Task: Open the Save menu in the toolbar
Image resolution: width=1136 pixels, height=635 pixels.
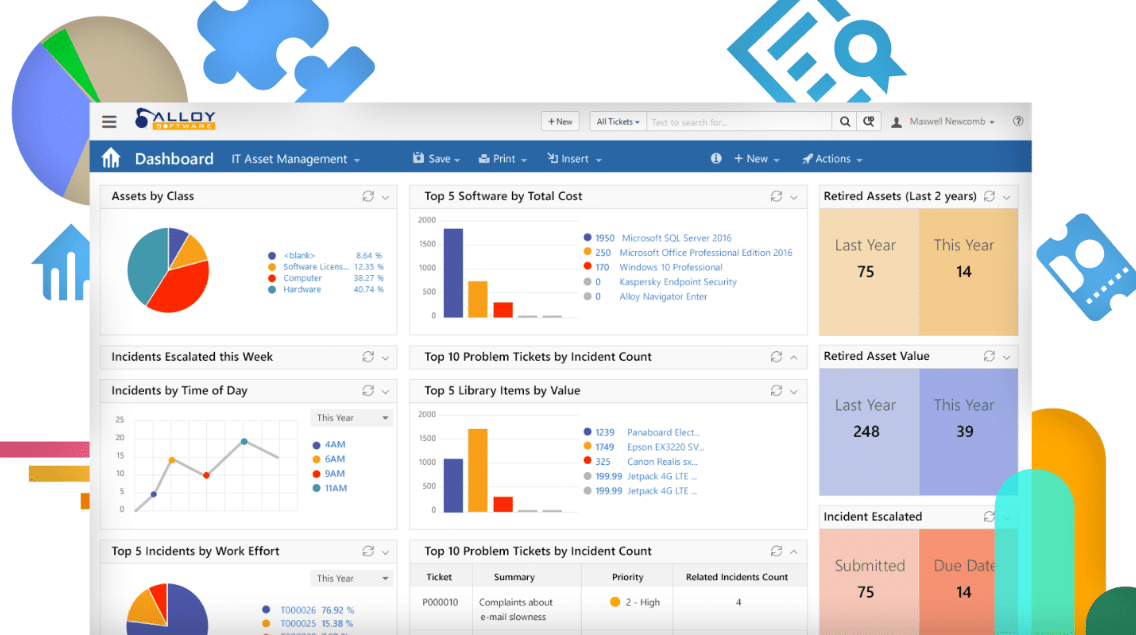Action: click(x=436, y=159)
